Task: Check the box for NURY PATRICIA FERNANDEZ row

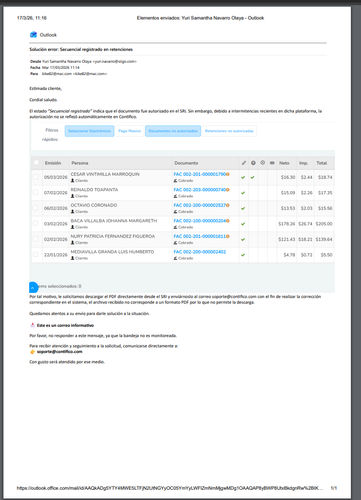Action: 35,239
